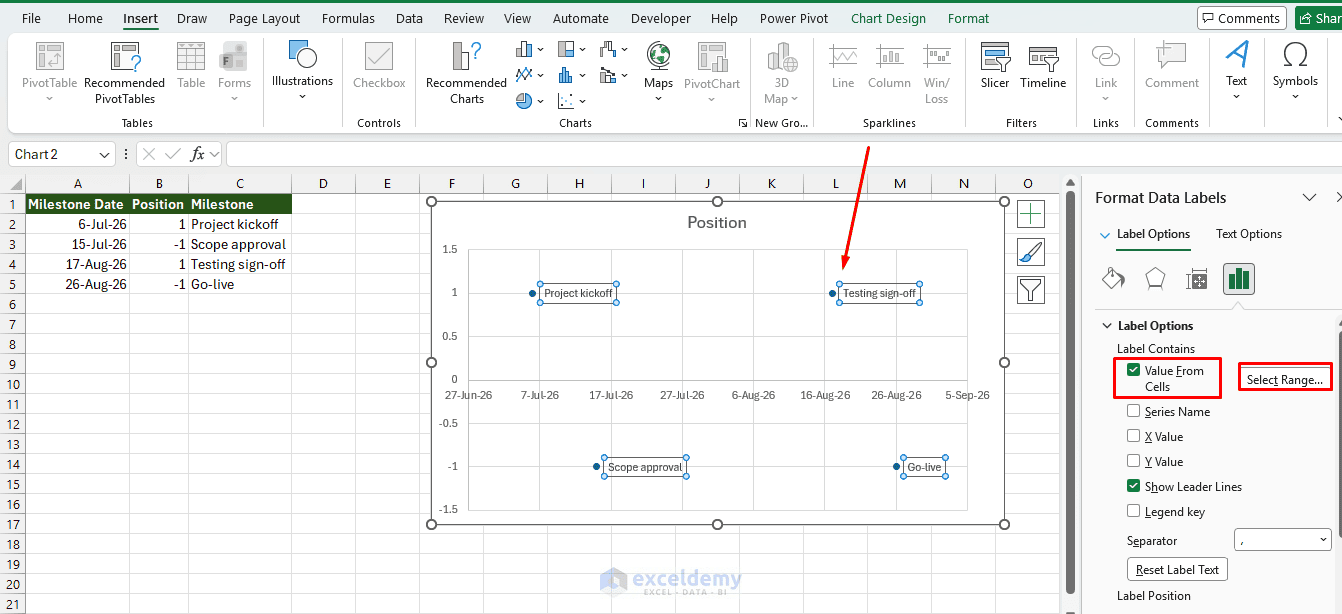The height and width of the screenshot is (614, 1342).
Task: Select the chart title Position
Action: pyautogui.click(x=717, y=222)
